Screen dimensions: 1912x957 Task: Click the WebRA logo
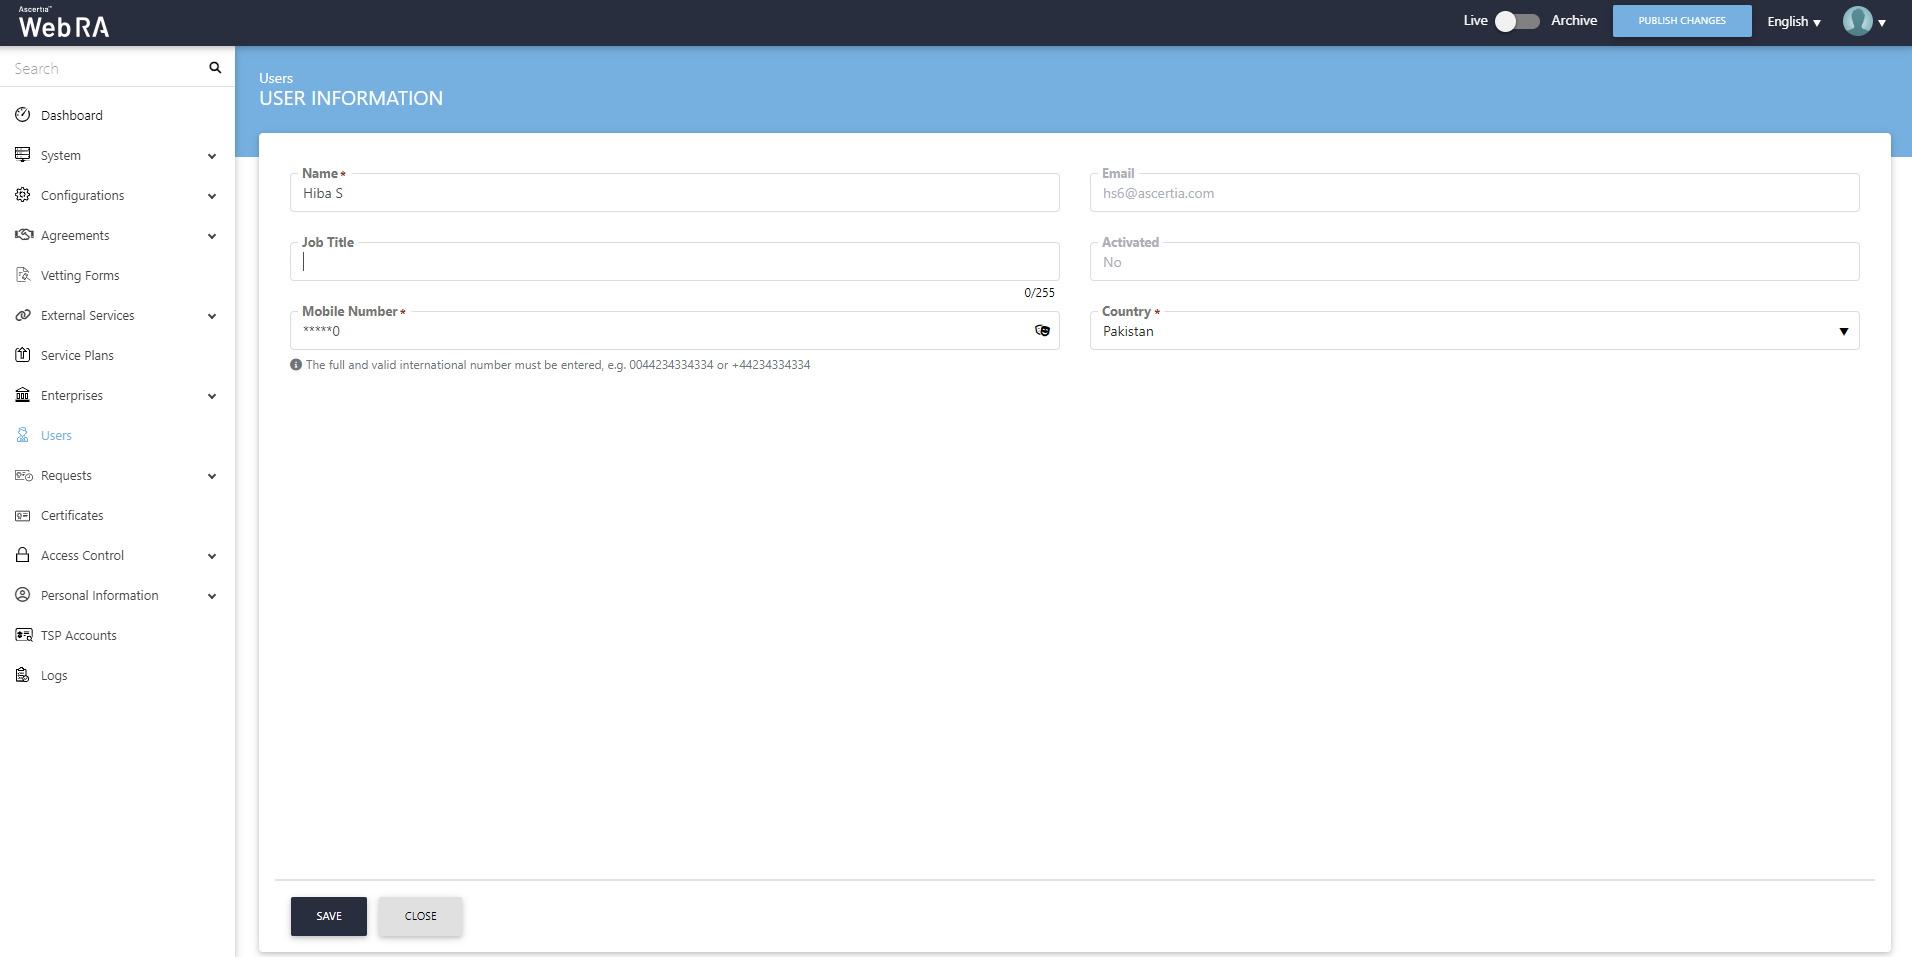[63, 23]
